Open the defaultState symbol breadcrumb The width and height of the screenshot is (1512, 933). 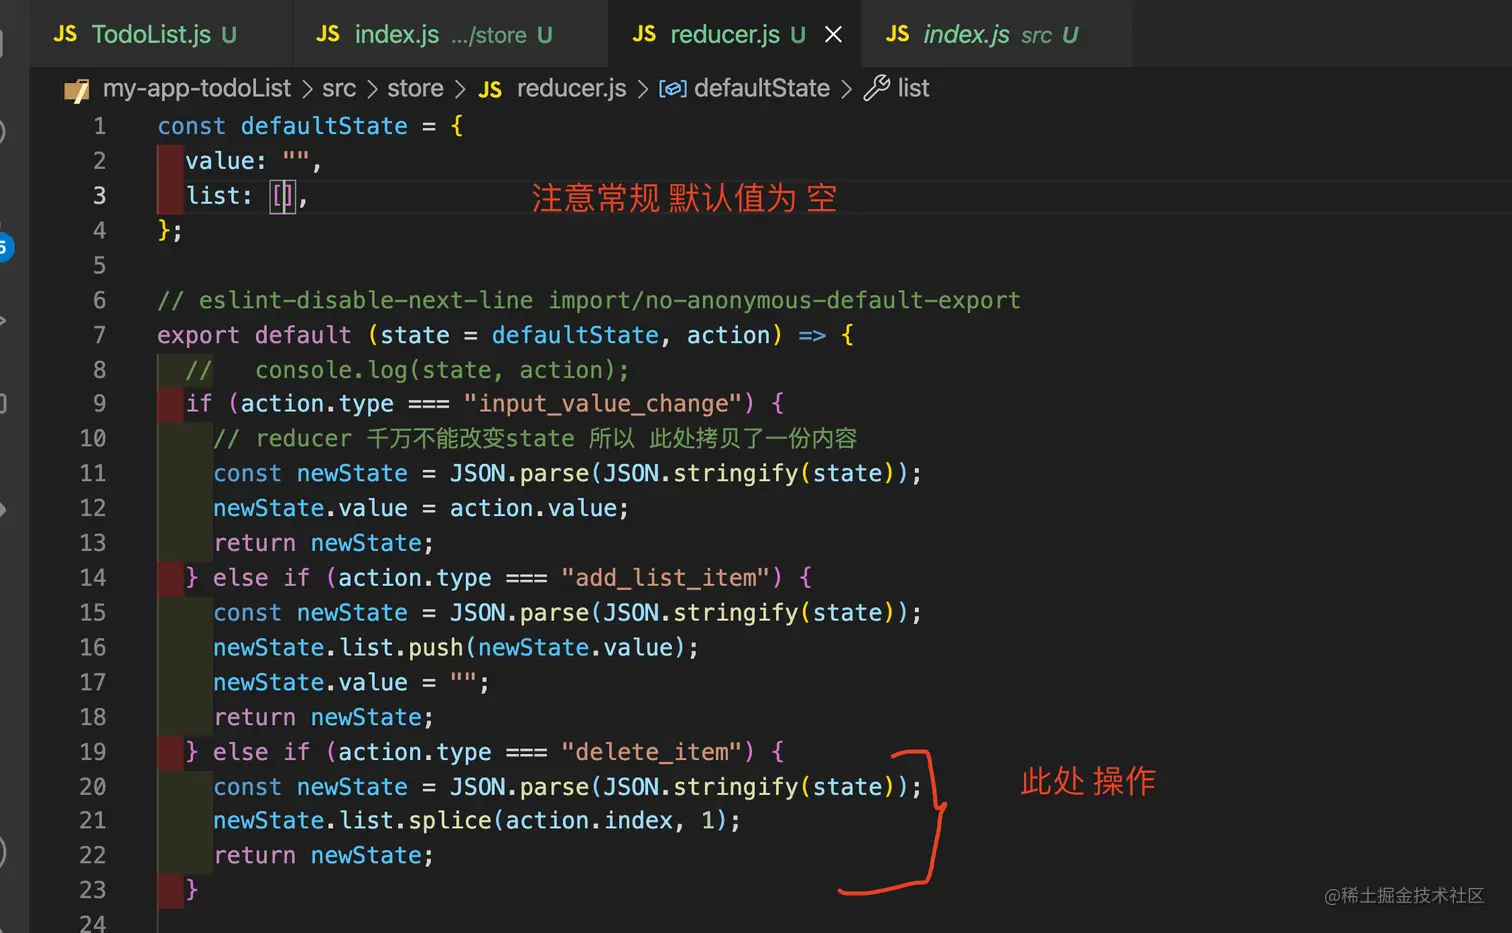[x=761, y=88]
